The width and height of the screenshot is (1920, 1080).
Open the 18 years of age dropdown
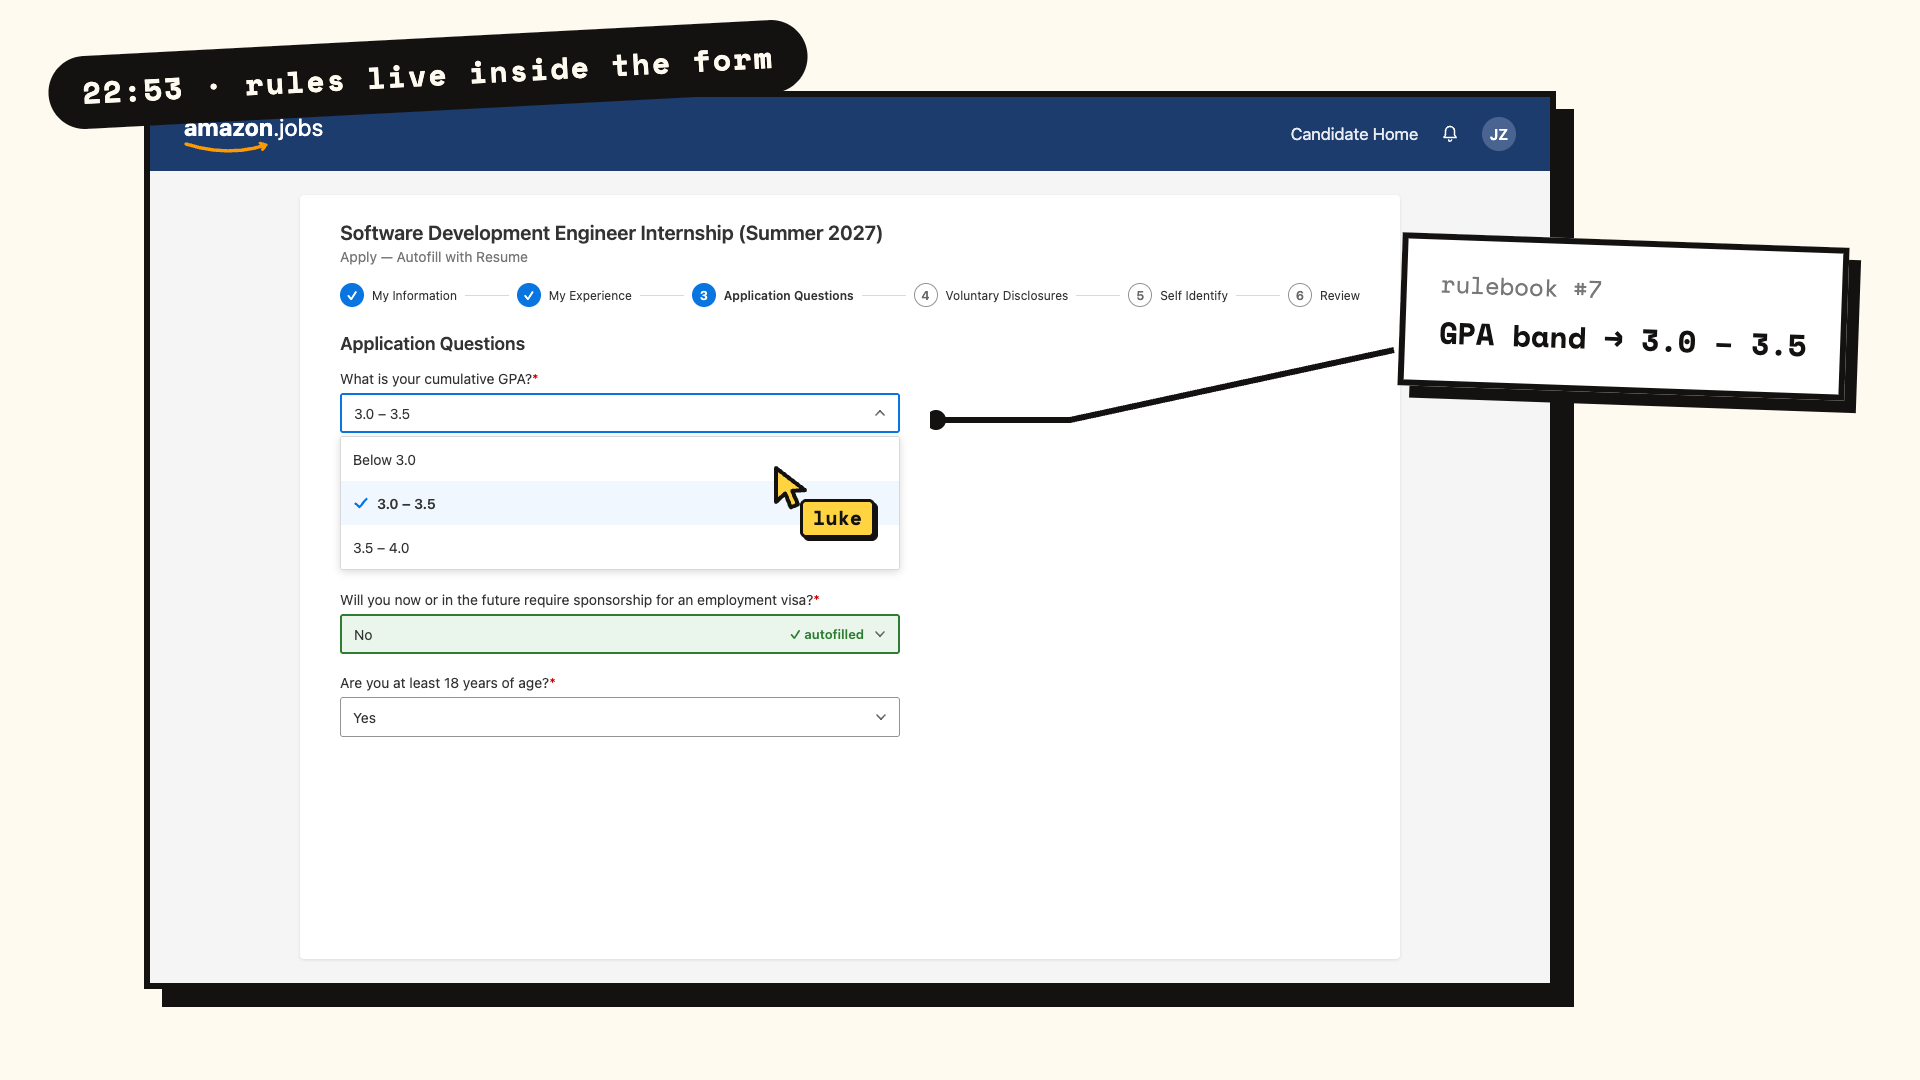click(x=620, y=717)
